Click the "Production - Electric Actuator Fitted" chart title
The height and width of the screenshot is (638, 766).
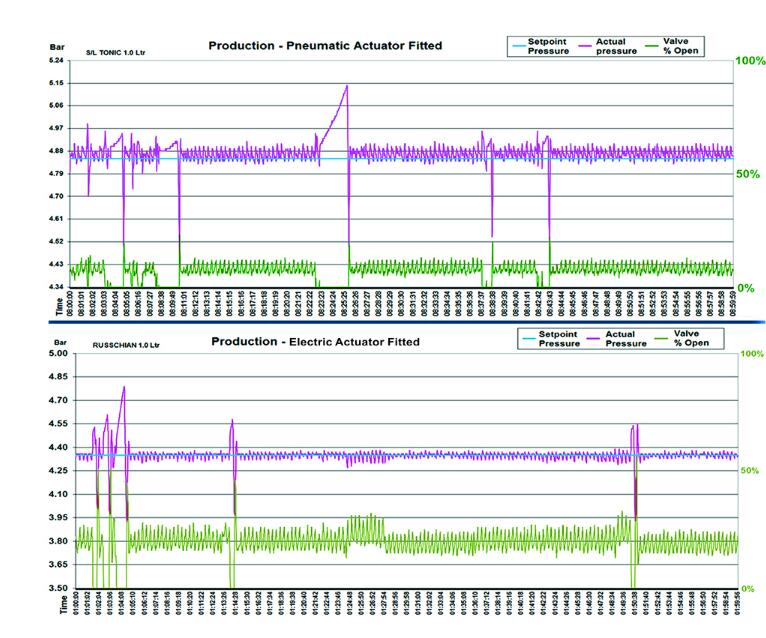(x=315, y=342)
